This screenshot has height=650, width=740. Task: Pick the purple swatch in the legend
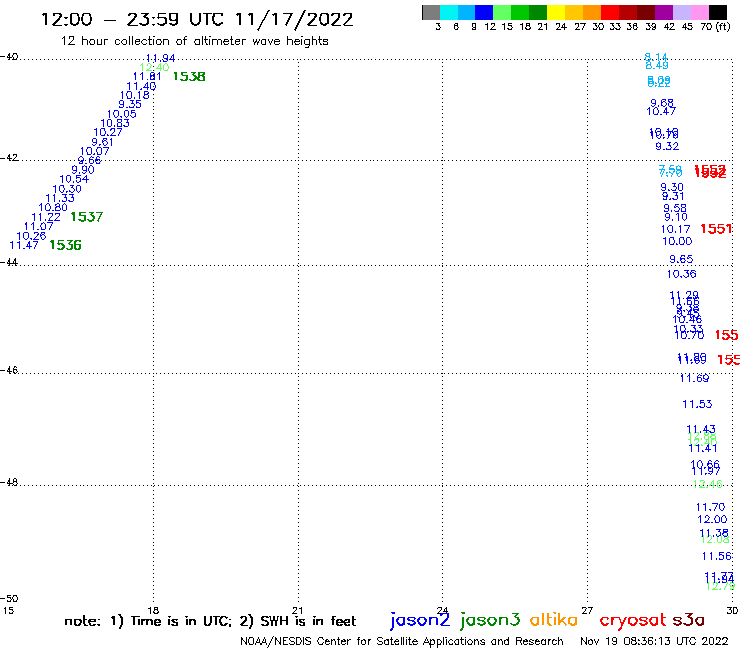(x=663, y=12)
